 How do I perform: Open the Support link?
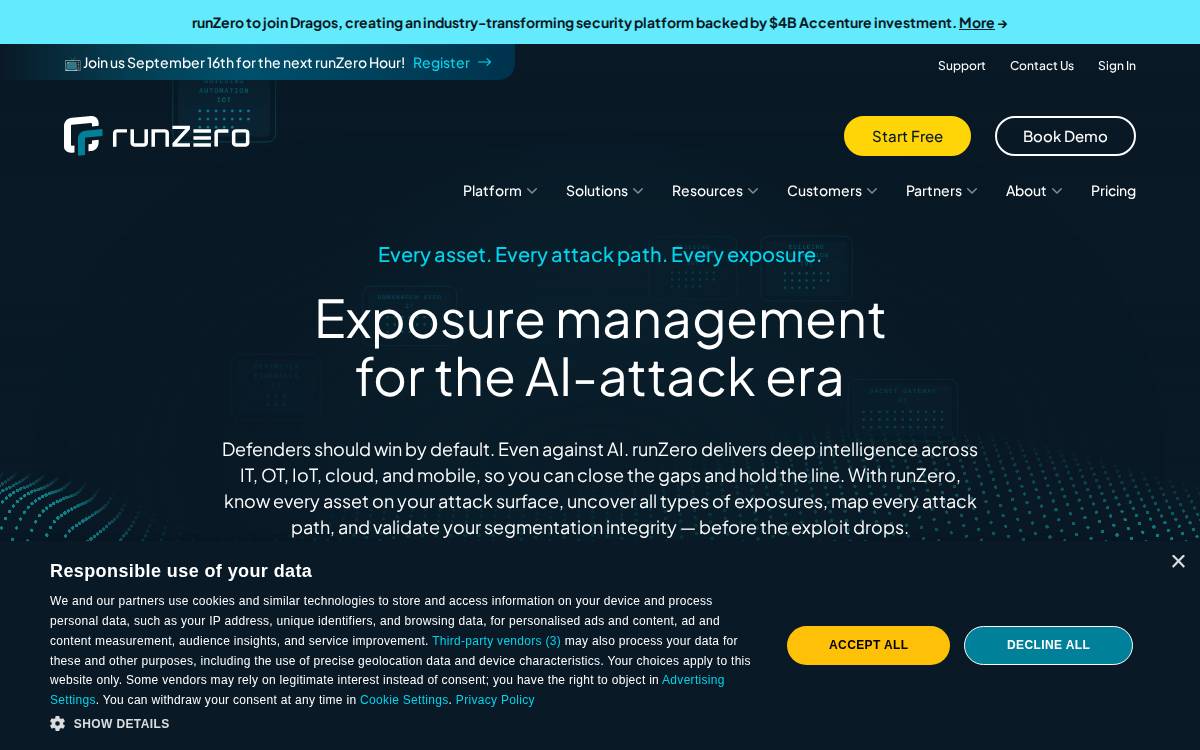point(962,66)
